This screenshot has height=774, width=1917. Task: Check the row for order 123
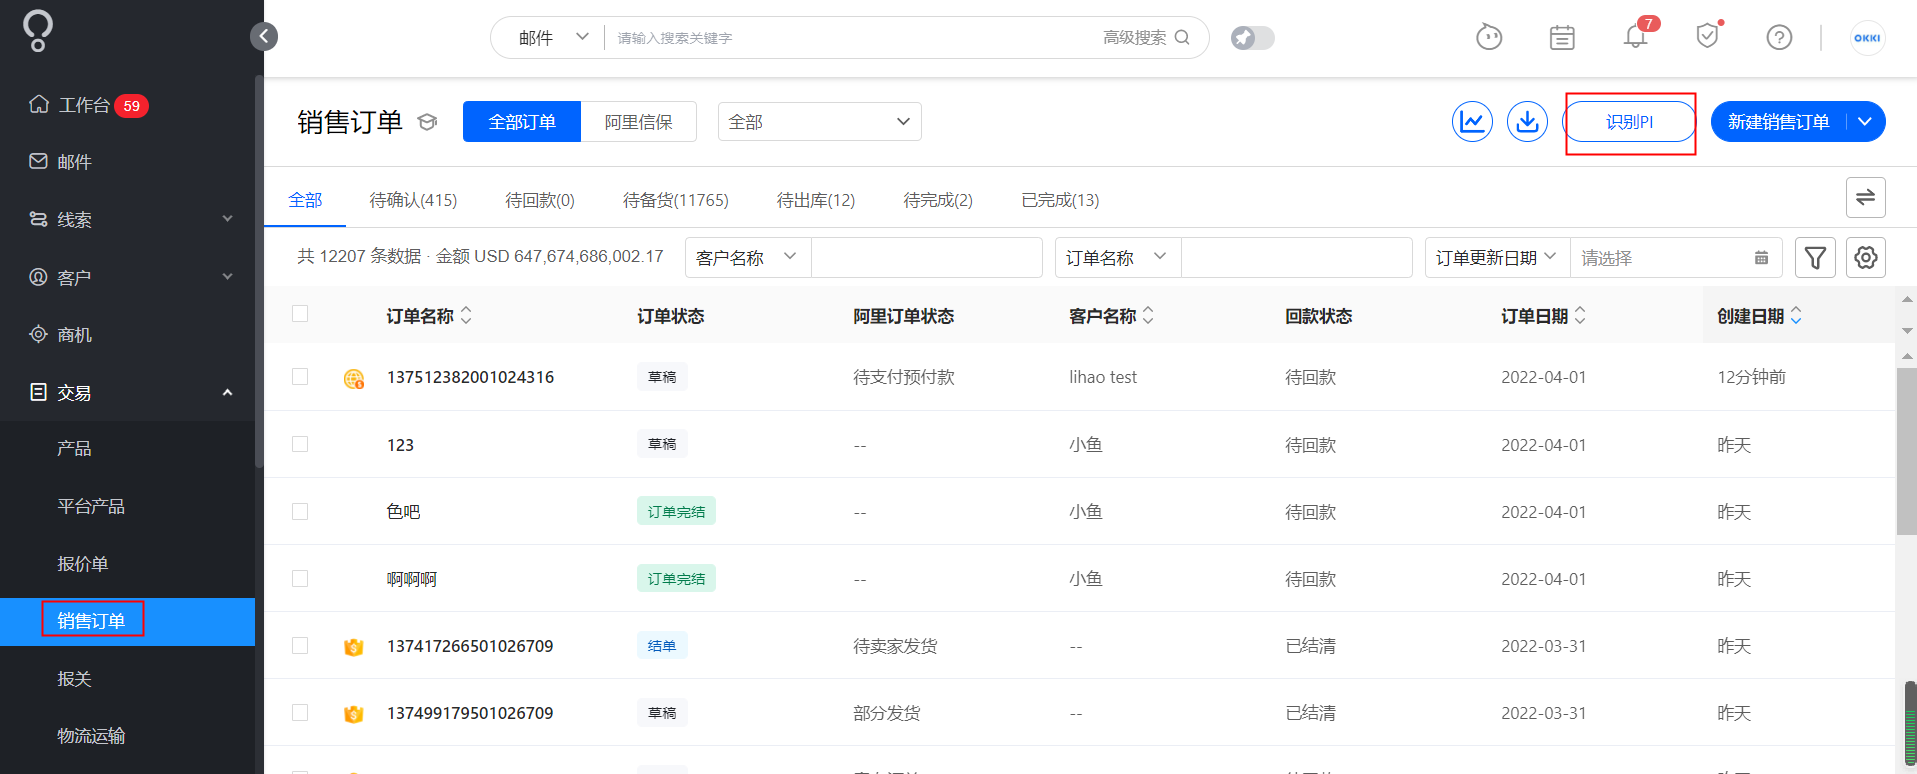[x=300, y=443]
